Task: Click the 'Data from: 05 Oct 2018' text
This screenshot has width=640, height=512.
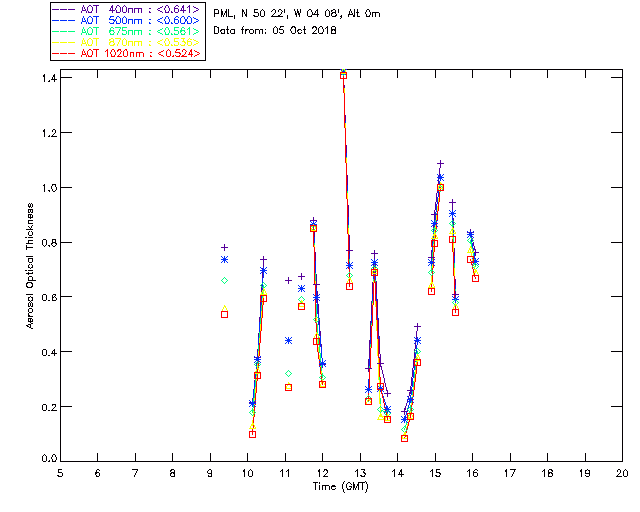Action: [x=275, y=30]
